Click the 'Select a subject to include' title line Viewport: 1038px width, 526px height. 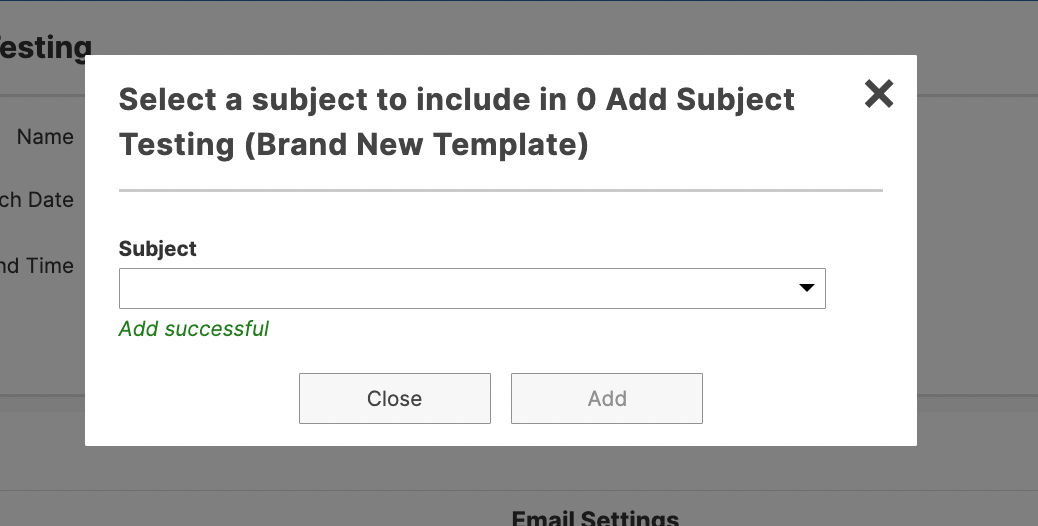pyautogui.click(x=457, y=99)
